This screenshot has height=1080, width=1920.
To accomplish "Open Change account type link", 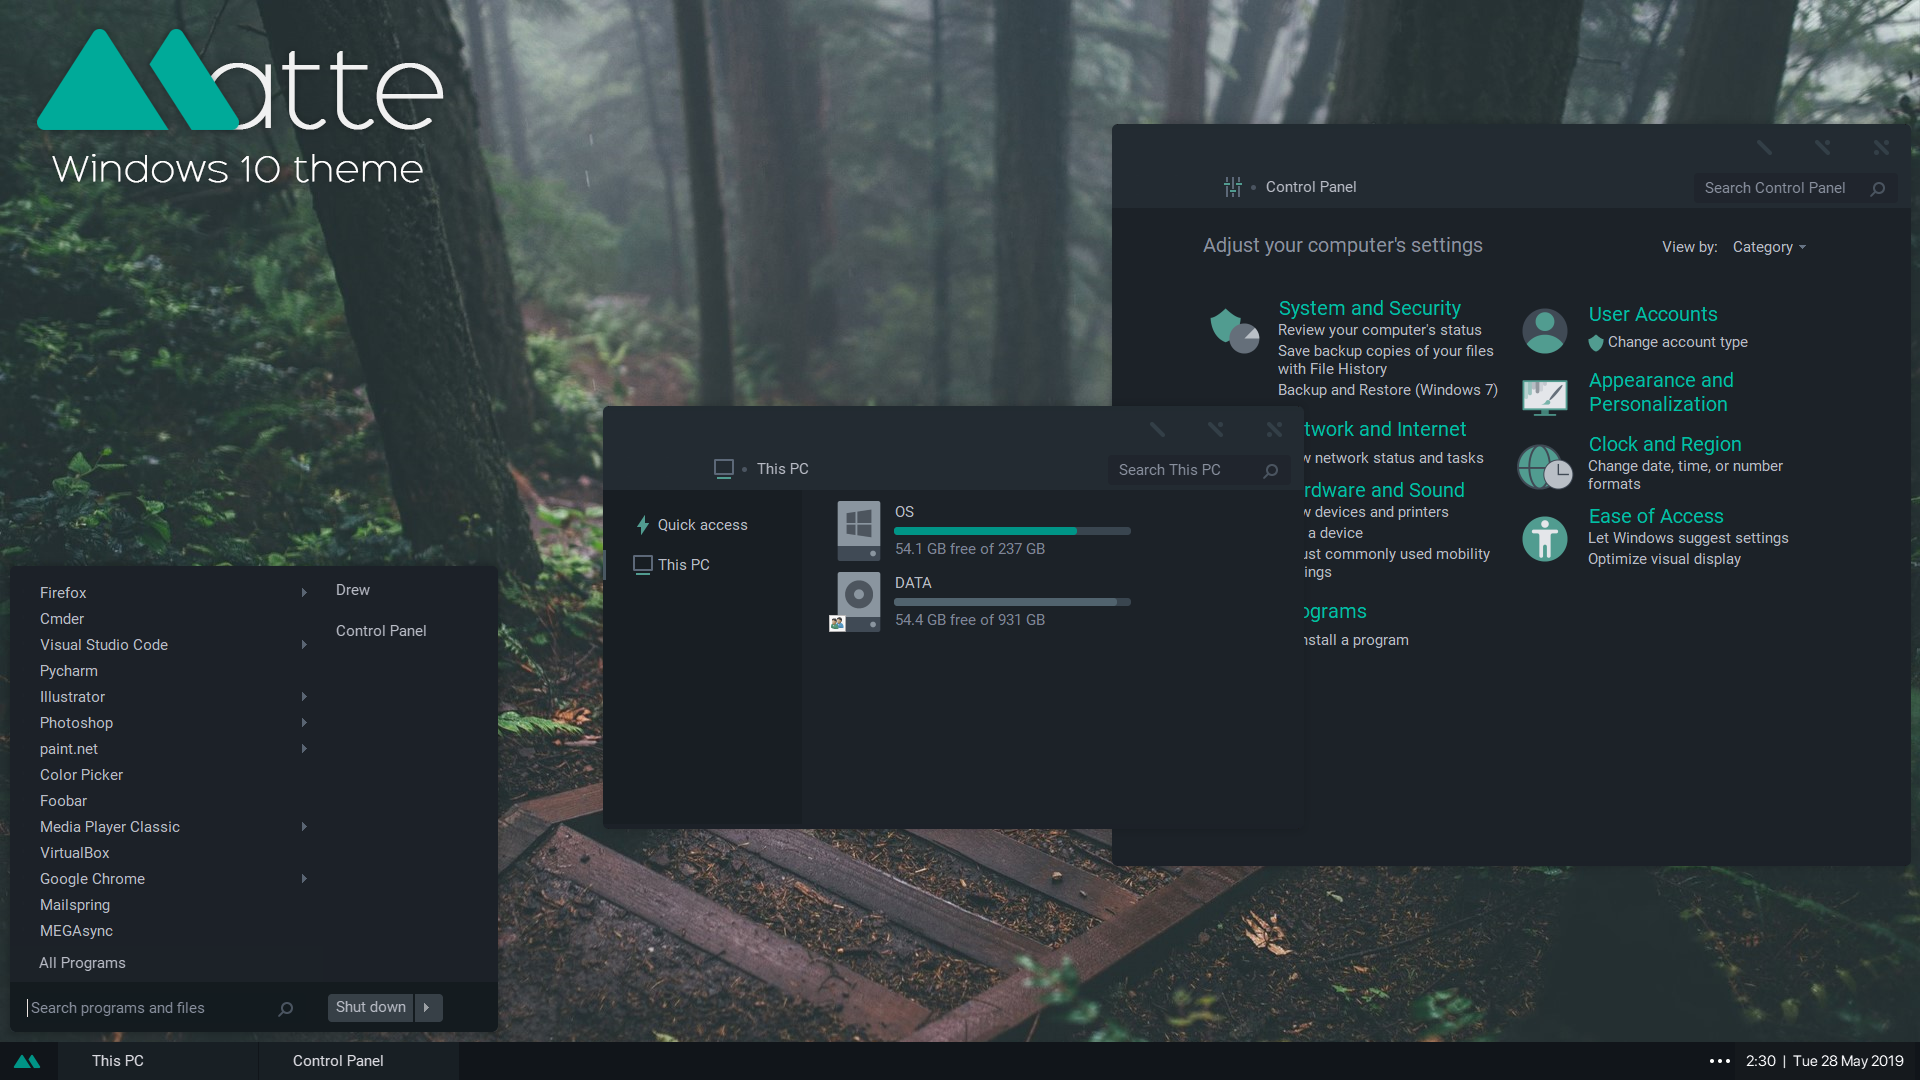I will coord(1677,342).
